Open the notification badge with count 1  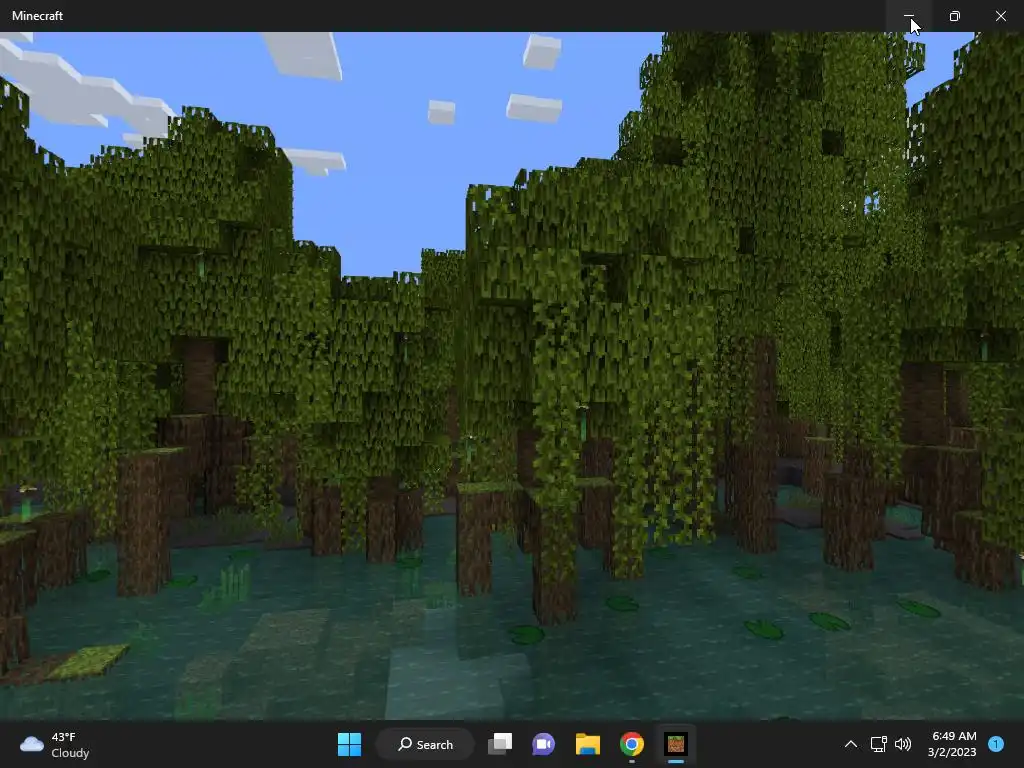coord(996,744)
